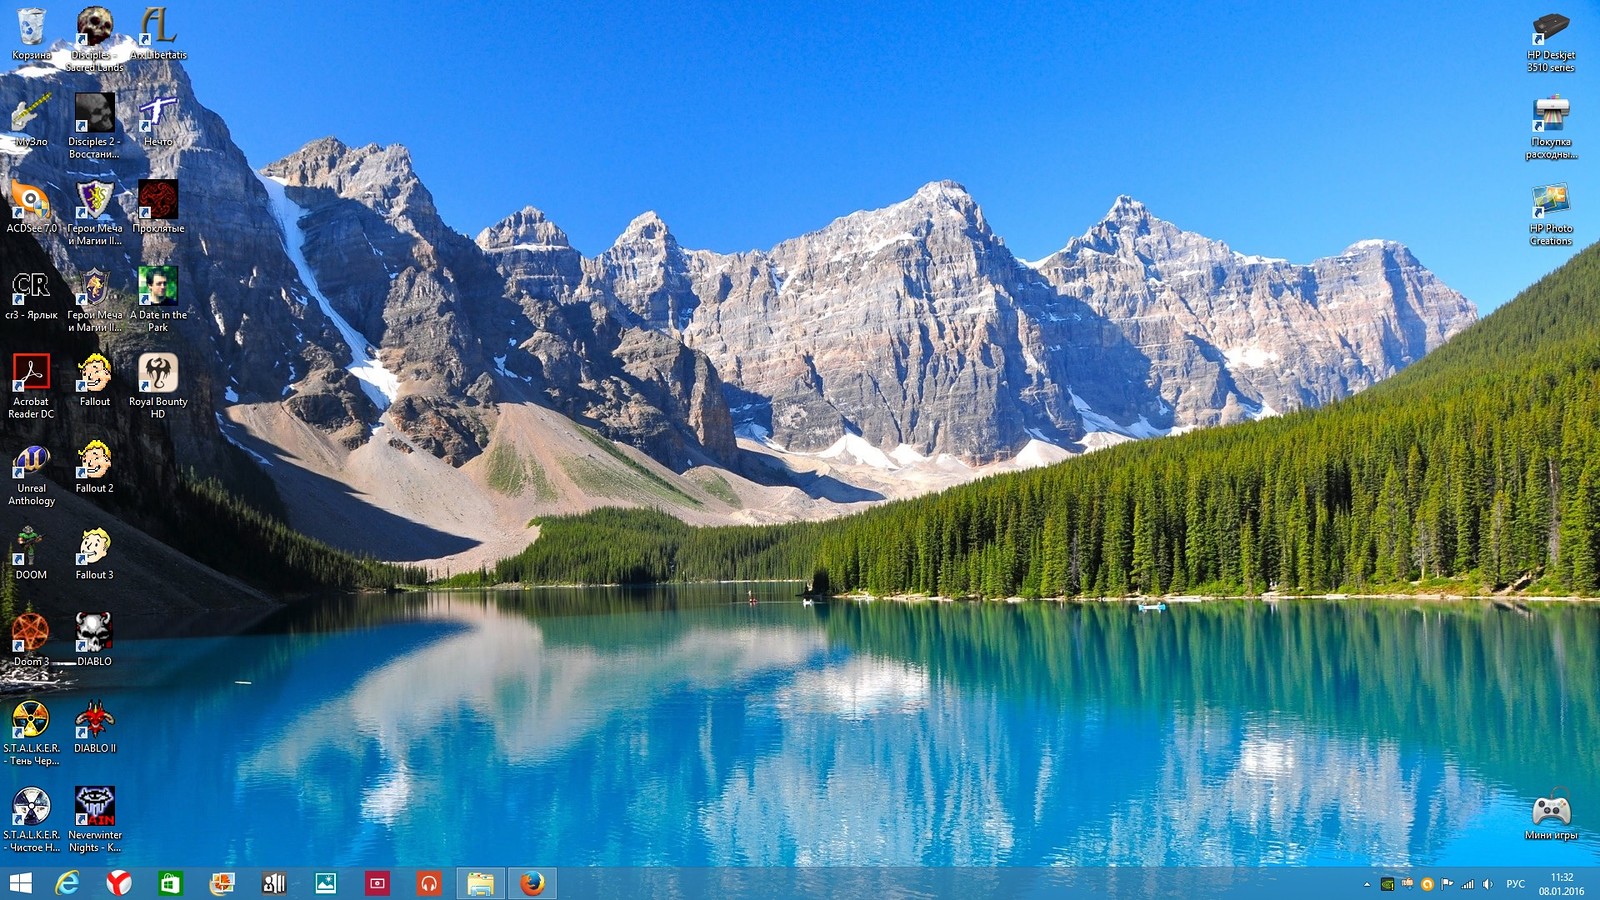The height and width of the screenshot is (900, 1600).
Task: Launch Internet Explorer from the taskbar
Action: (67, 883)
